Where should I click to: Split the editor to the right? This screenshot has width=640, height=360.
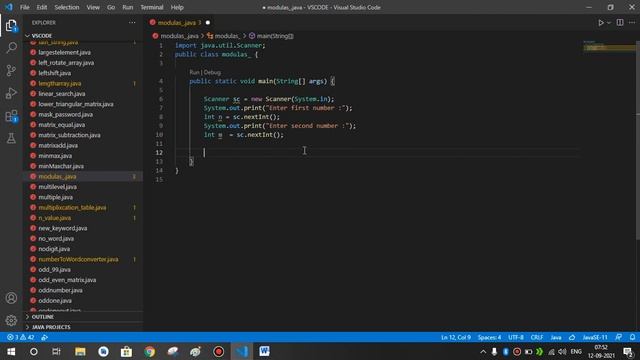point(620,22)
